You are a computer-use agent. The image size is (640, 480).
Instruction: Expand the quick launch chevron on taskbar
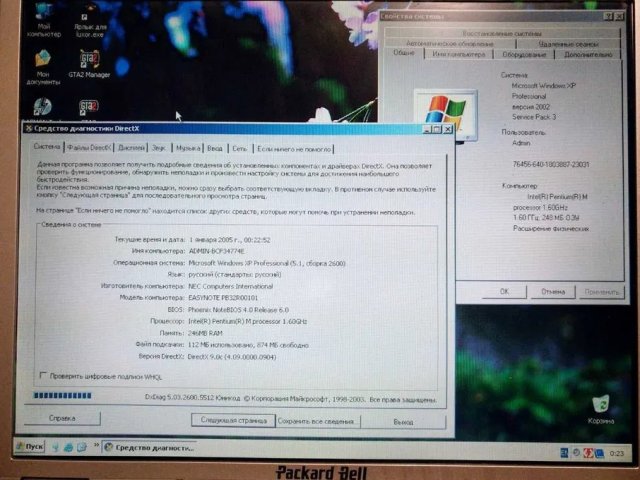click(96, 444)
